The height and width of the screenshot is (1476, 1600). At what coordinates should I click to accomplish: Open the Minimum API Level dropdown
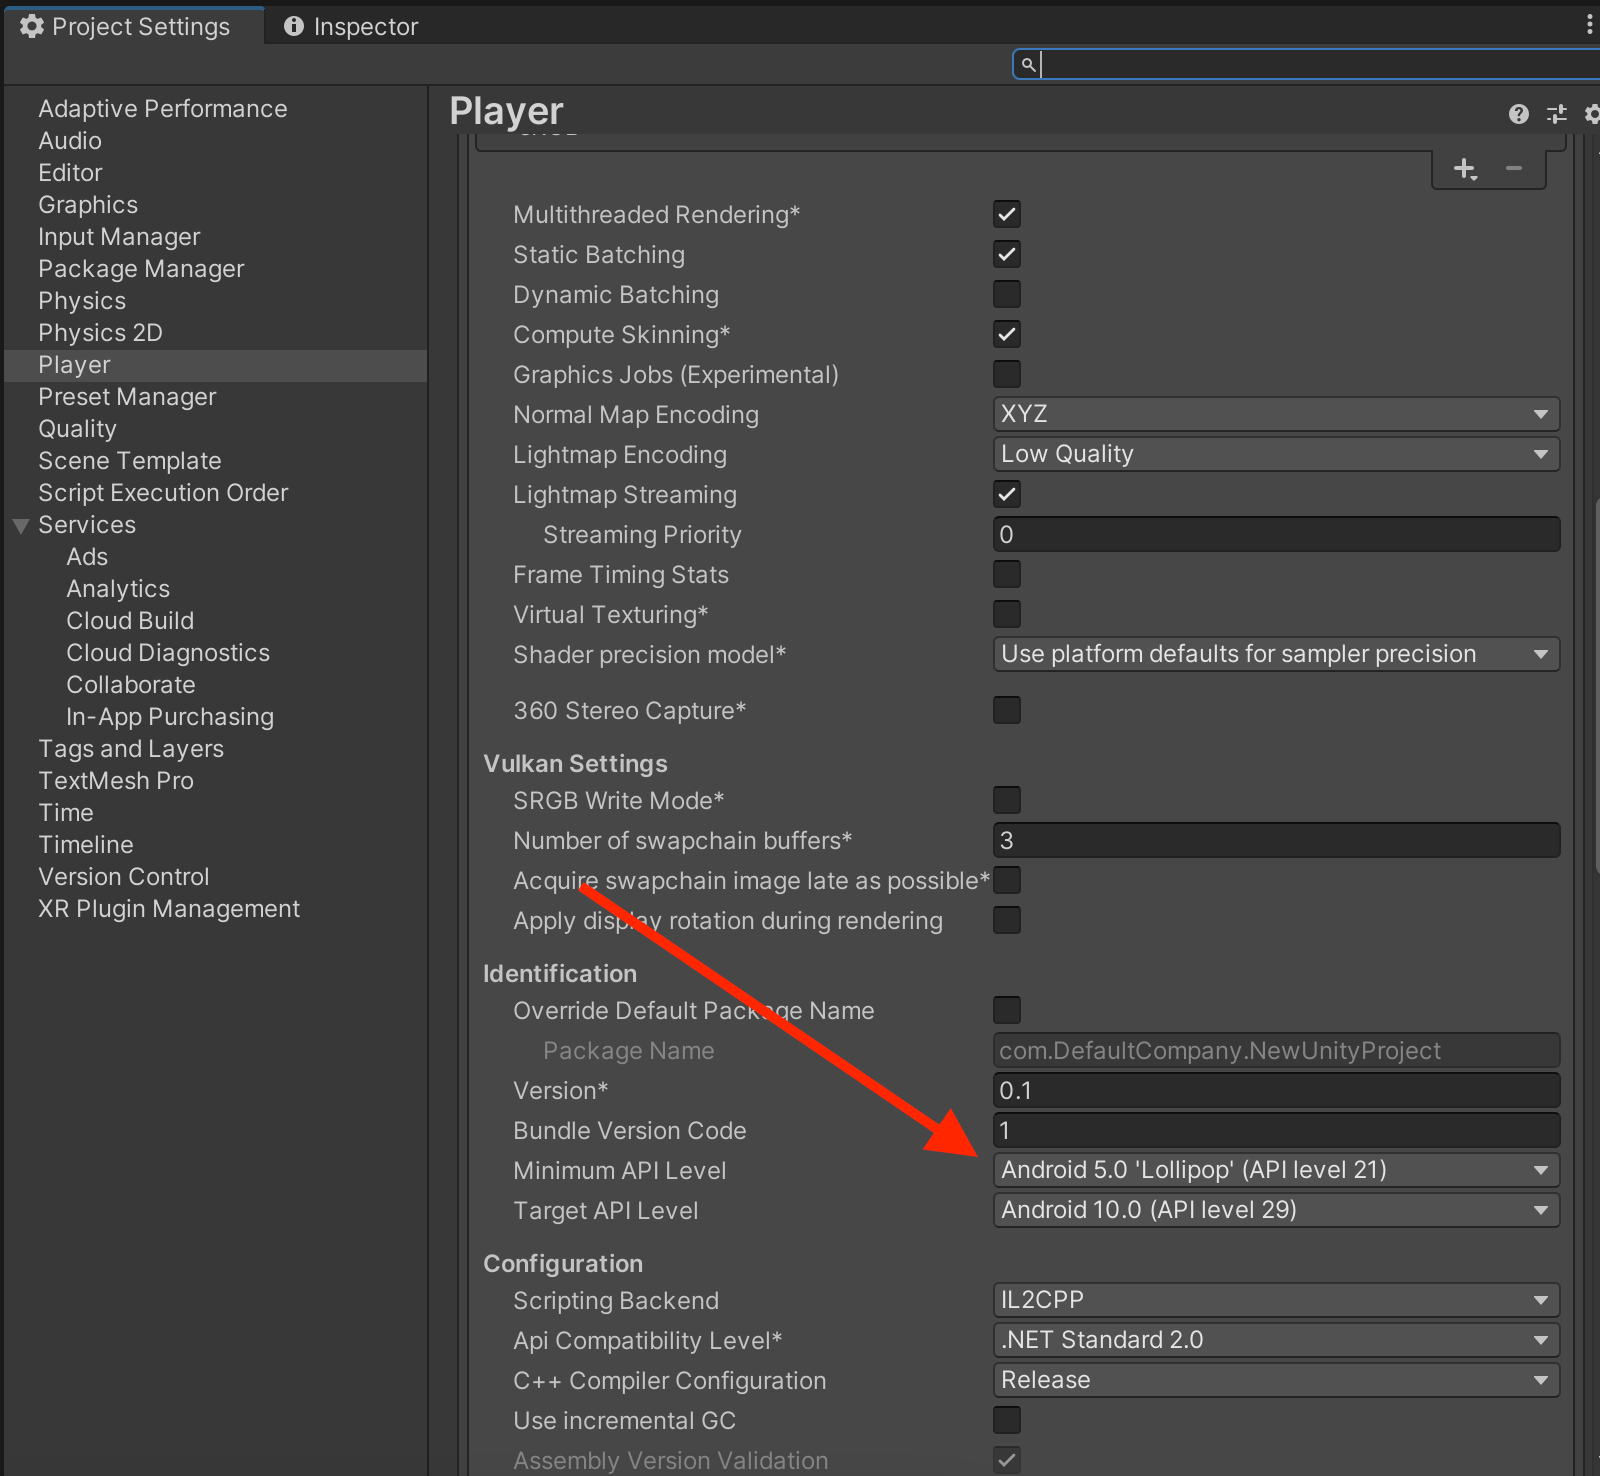coord(1275,1170)
